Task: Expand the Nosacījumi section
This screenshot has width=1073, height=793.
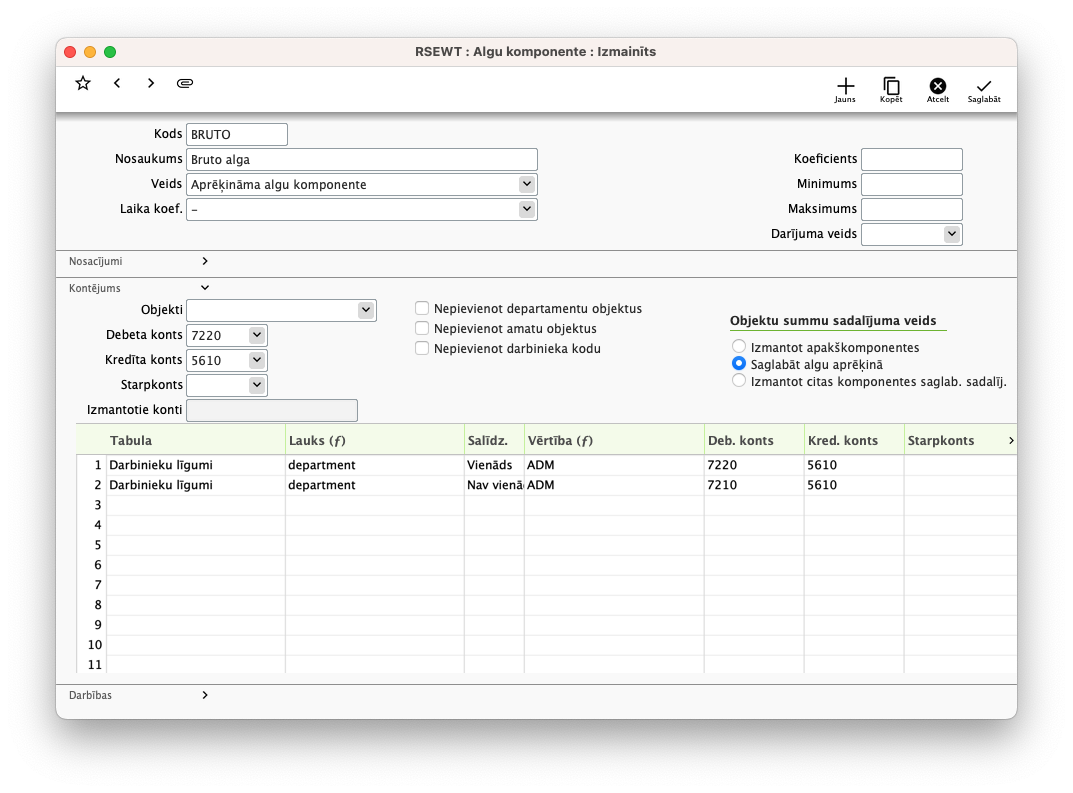Action: click(205, 261)
